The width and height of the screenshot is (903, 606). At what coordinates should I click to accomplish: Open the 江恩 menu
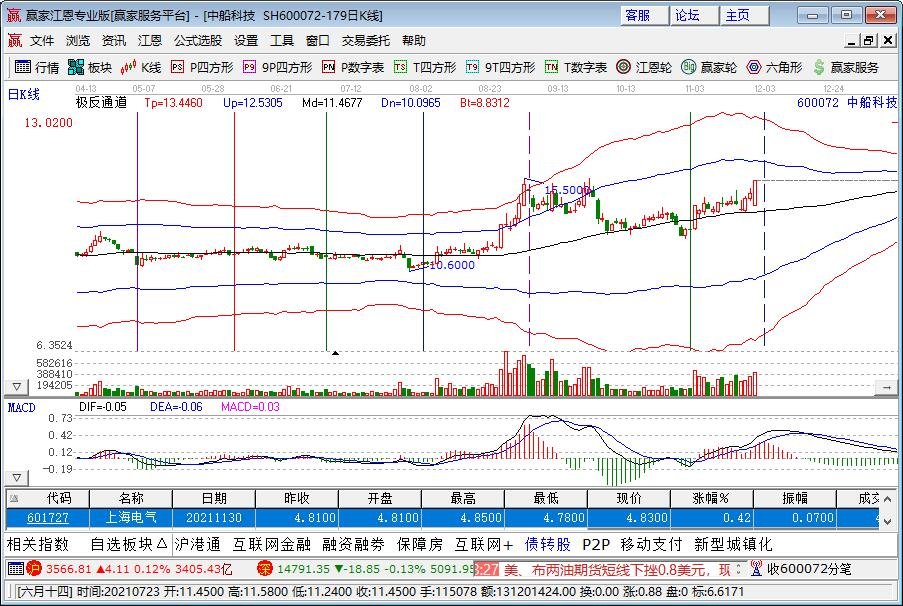(150, 40)
